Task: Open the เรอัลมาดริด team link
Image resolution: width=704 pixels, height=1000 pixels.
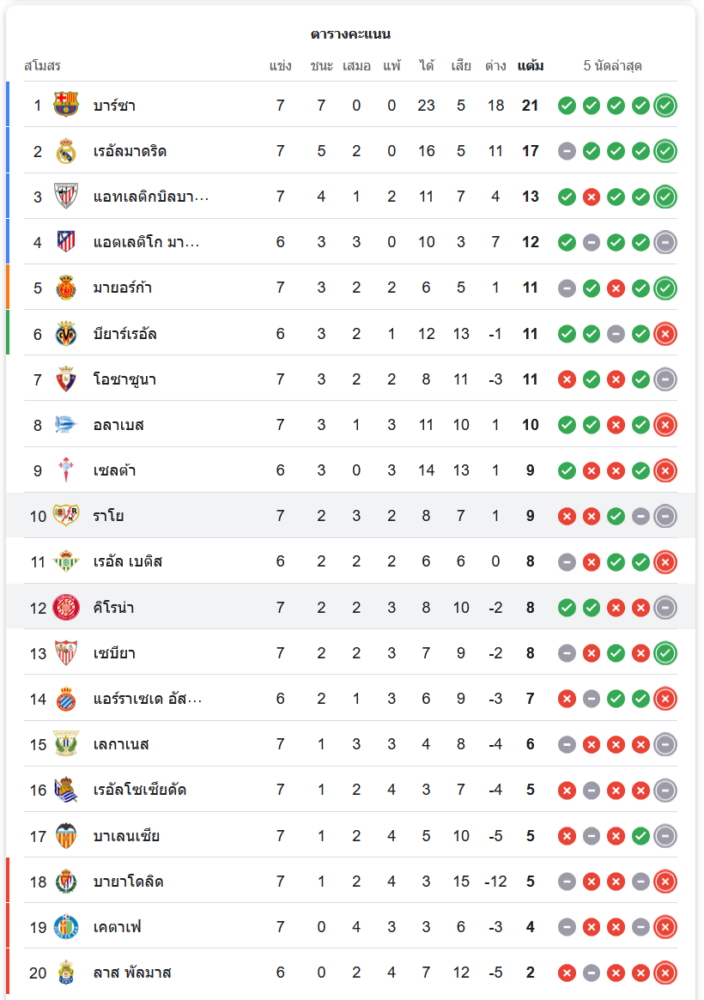Action: [130, 151]
